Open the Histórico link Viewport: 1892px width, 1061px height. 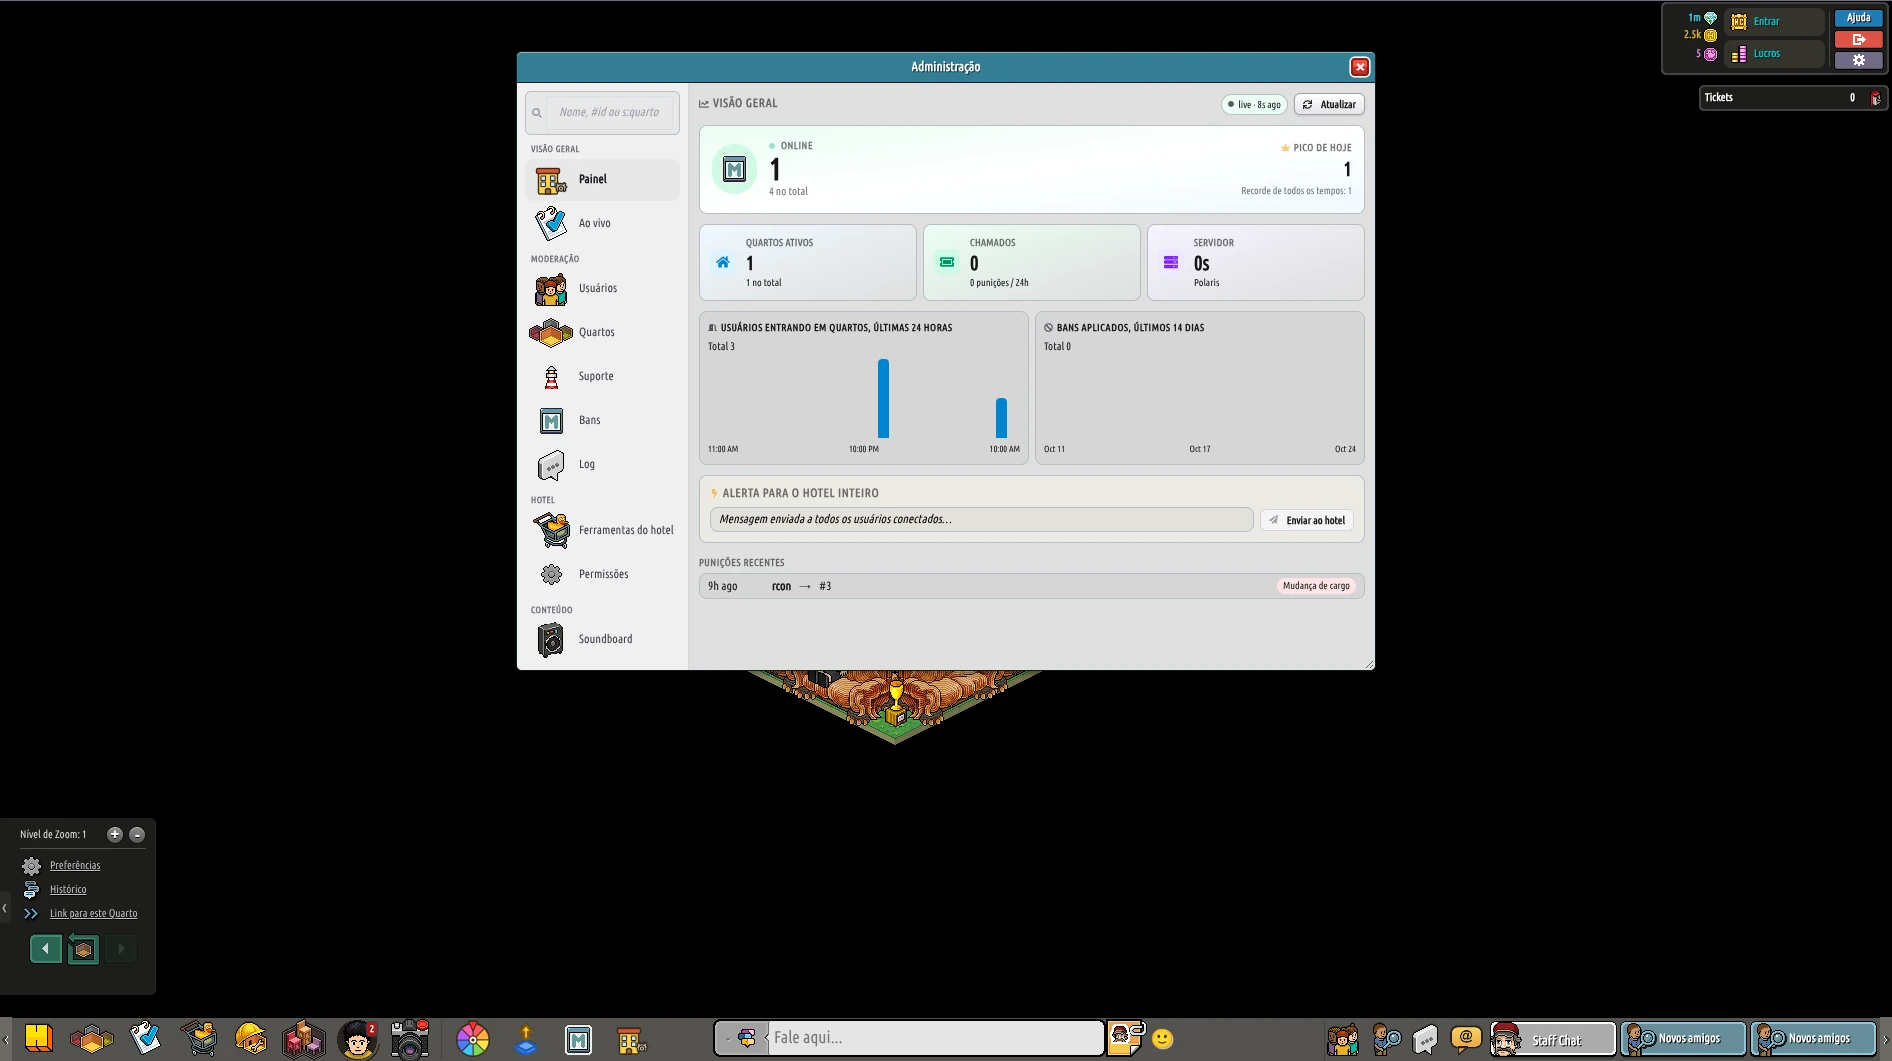click(x=68, y=889)
